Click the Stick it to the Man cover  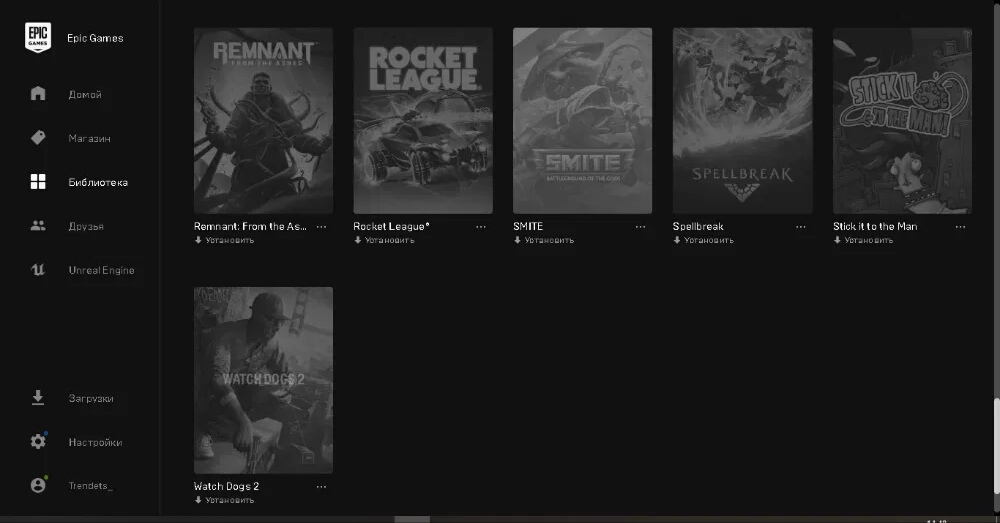coord(902,121)
